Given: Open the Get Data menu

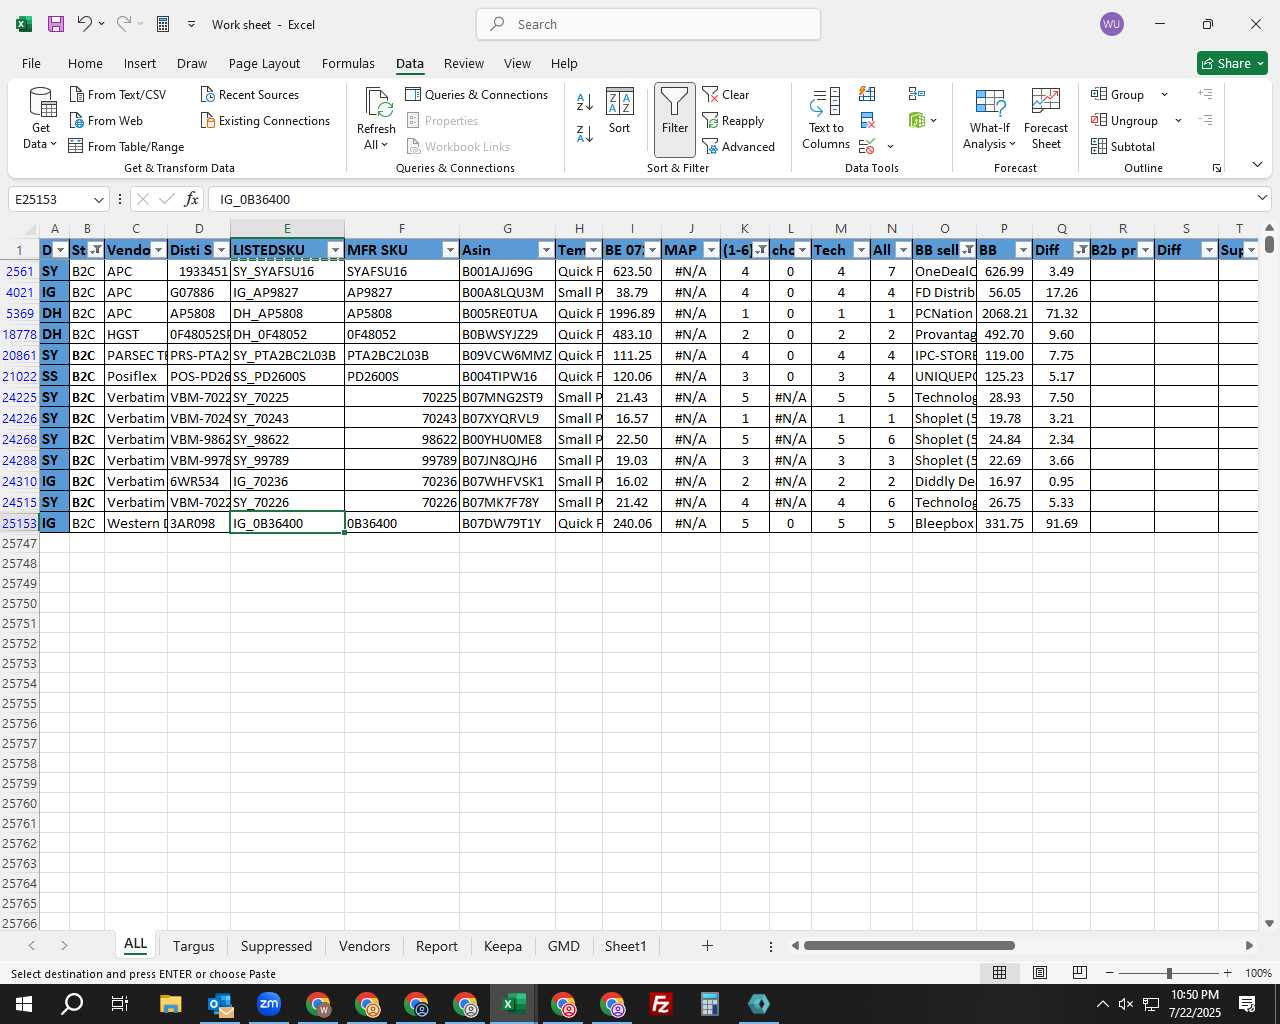Looking at the screenshot, I should tap(41, 119).
